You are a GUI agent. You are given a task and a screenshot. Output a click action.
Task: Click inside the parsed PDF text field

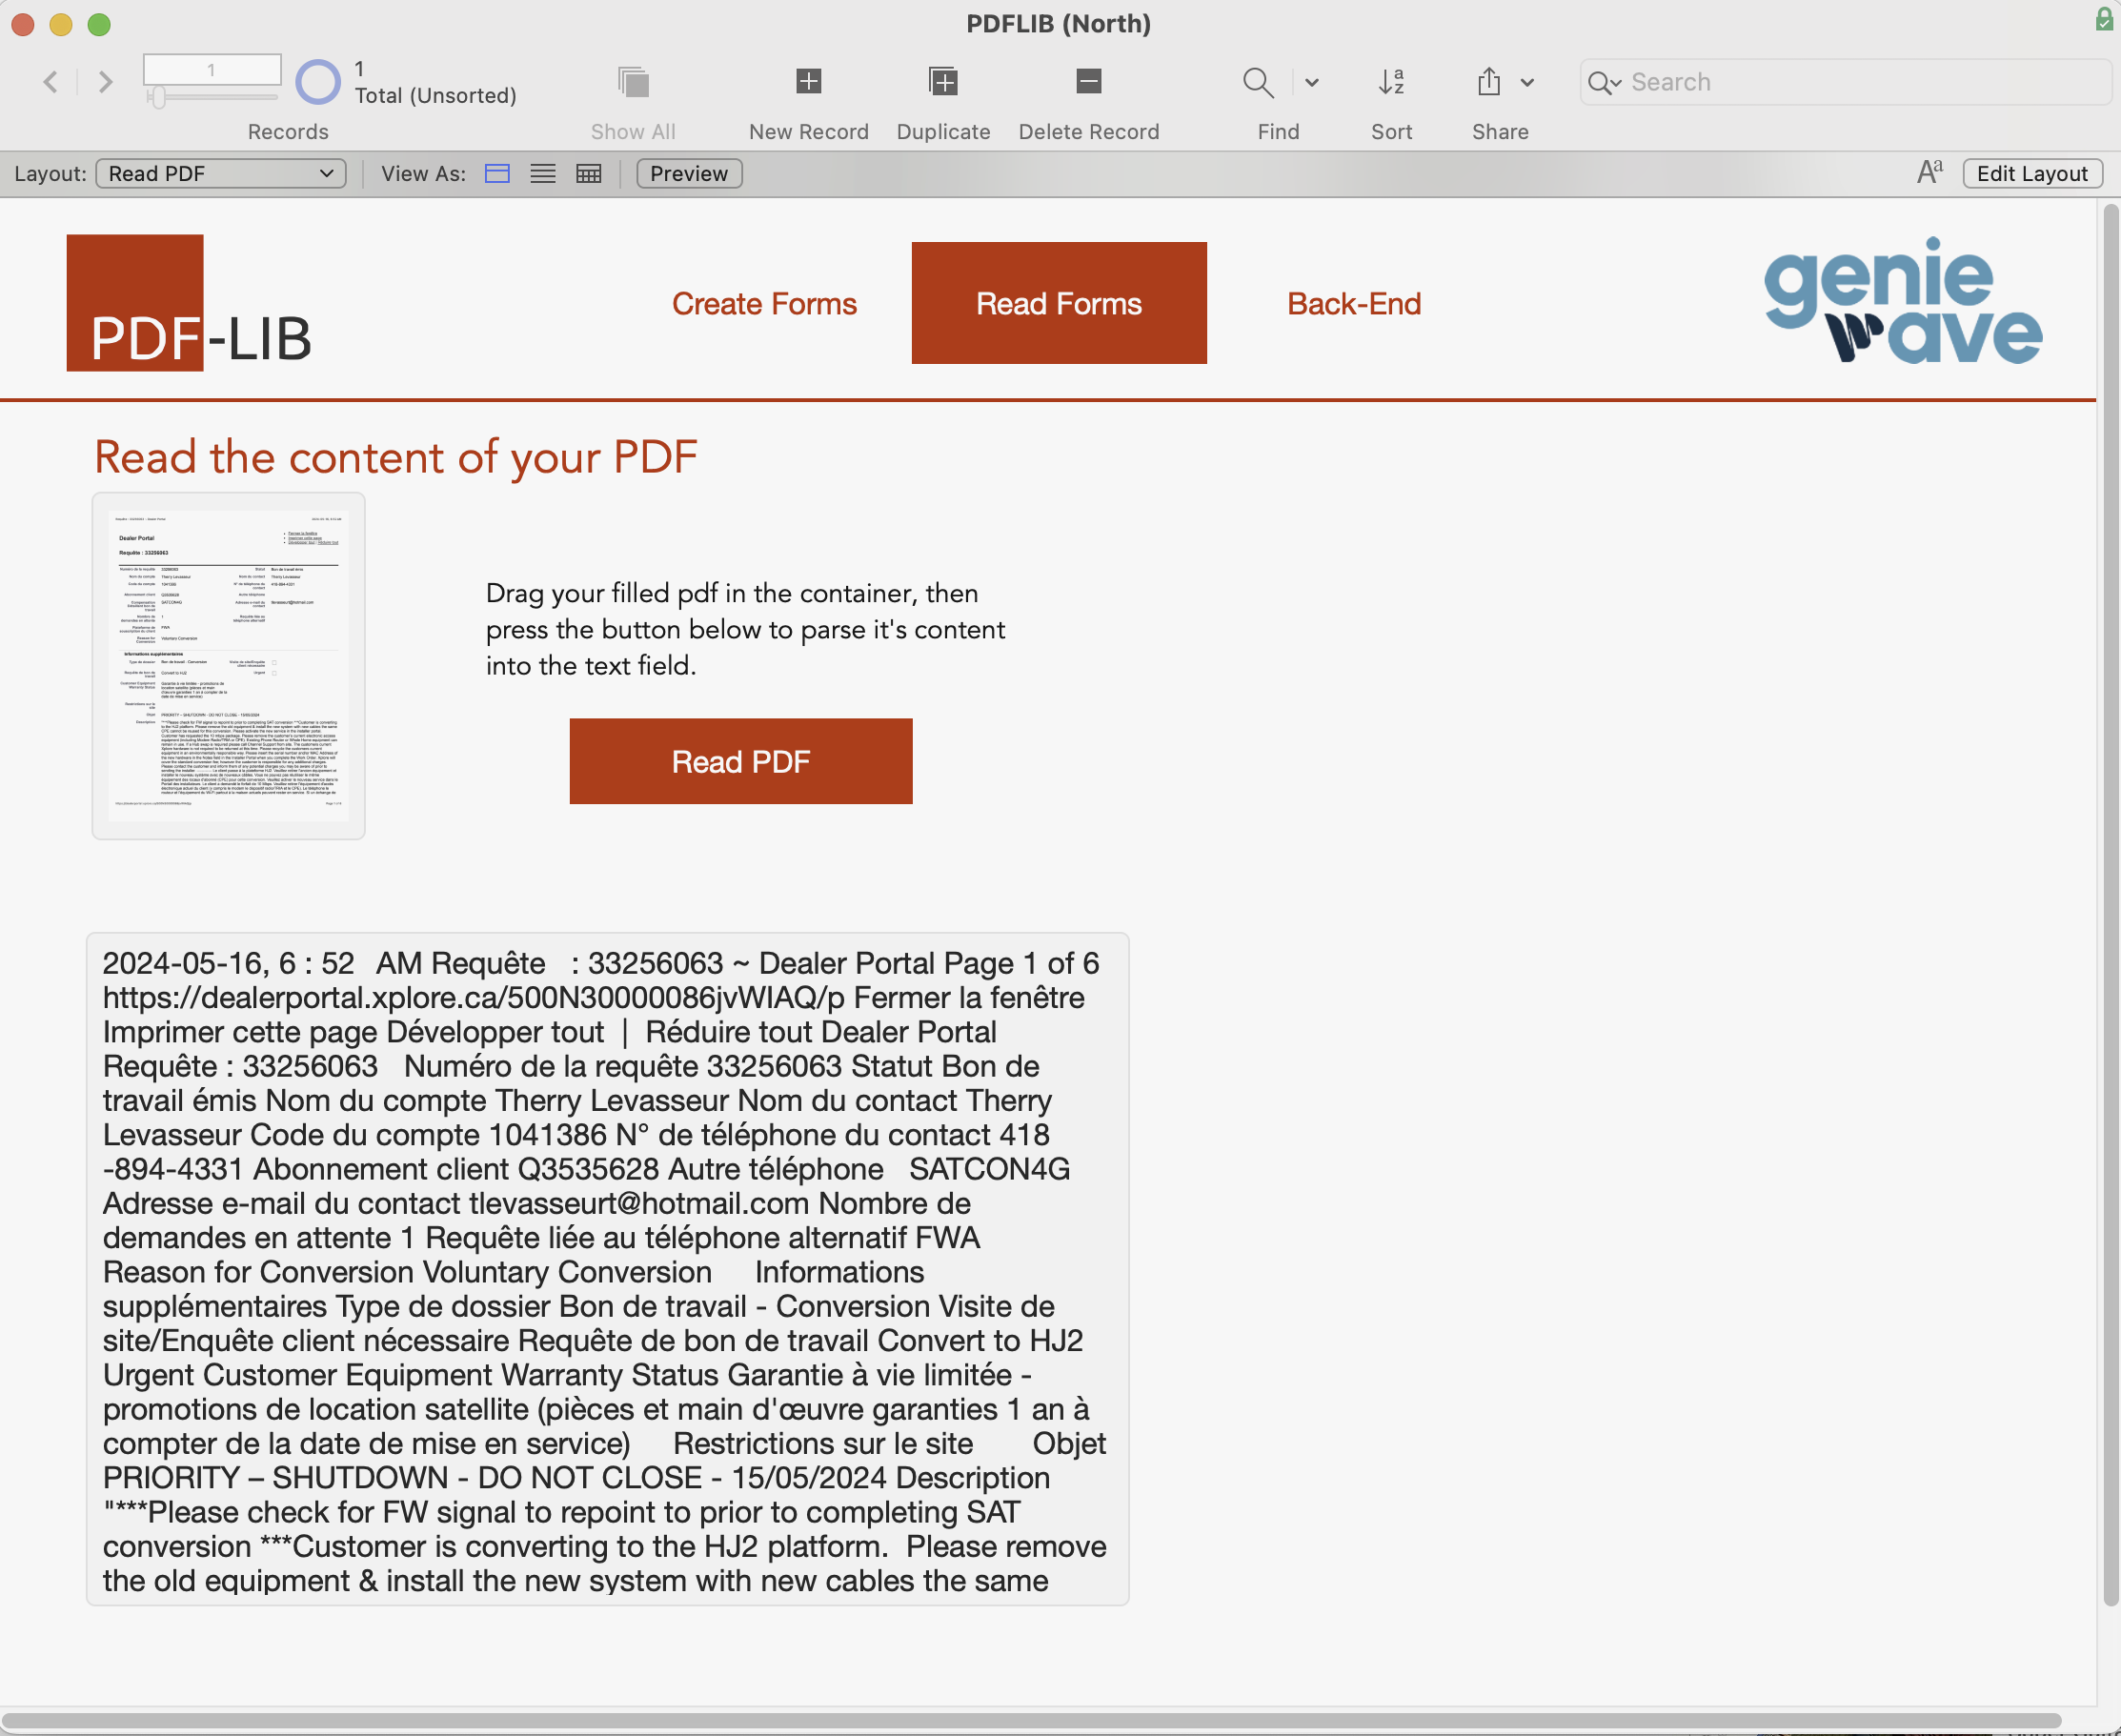608,1269
